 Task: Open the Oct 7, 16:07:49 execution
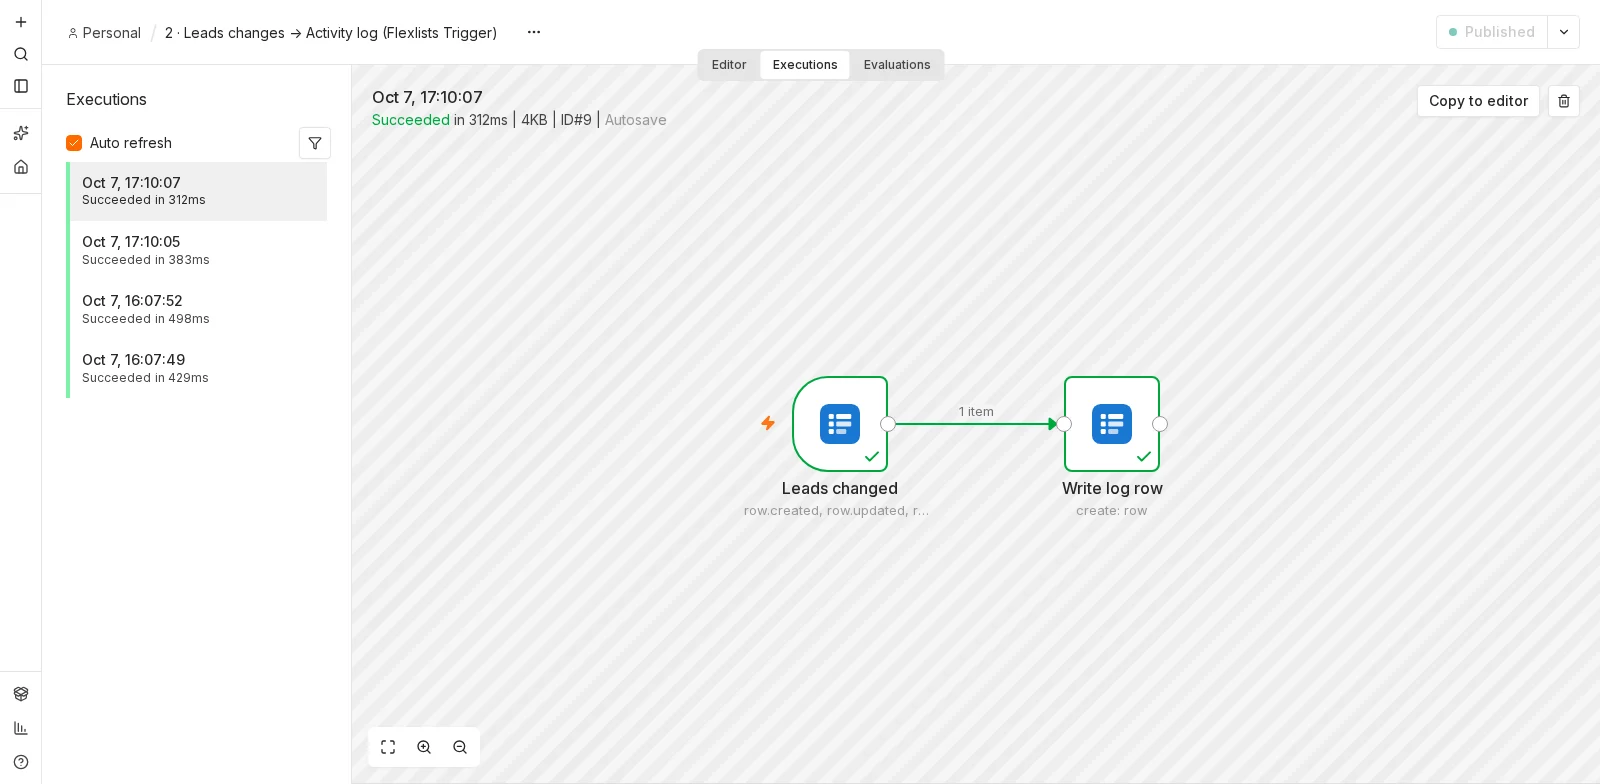pos(197,368)
